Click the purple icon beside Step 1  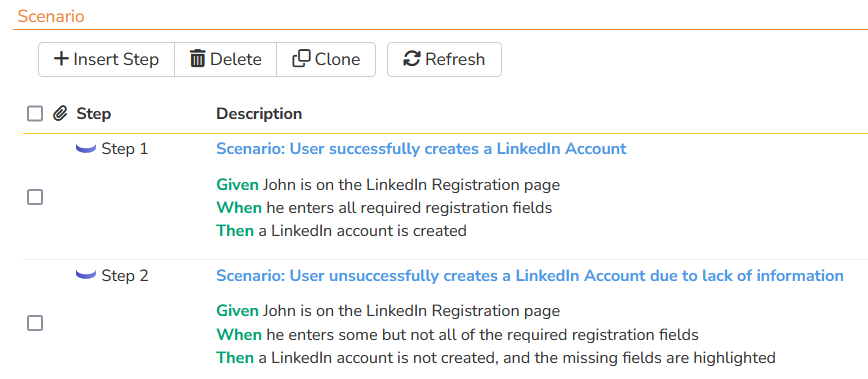pos(86,149)
